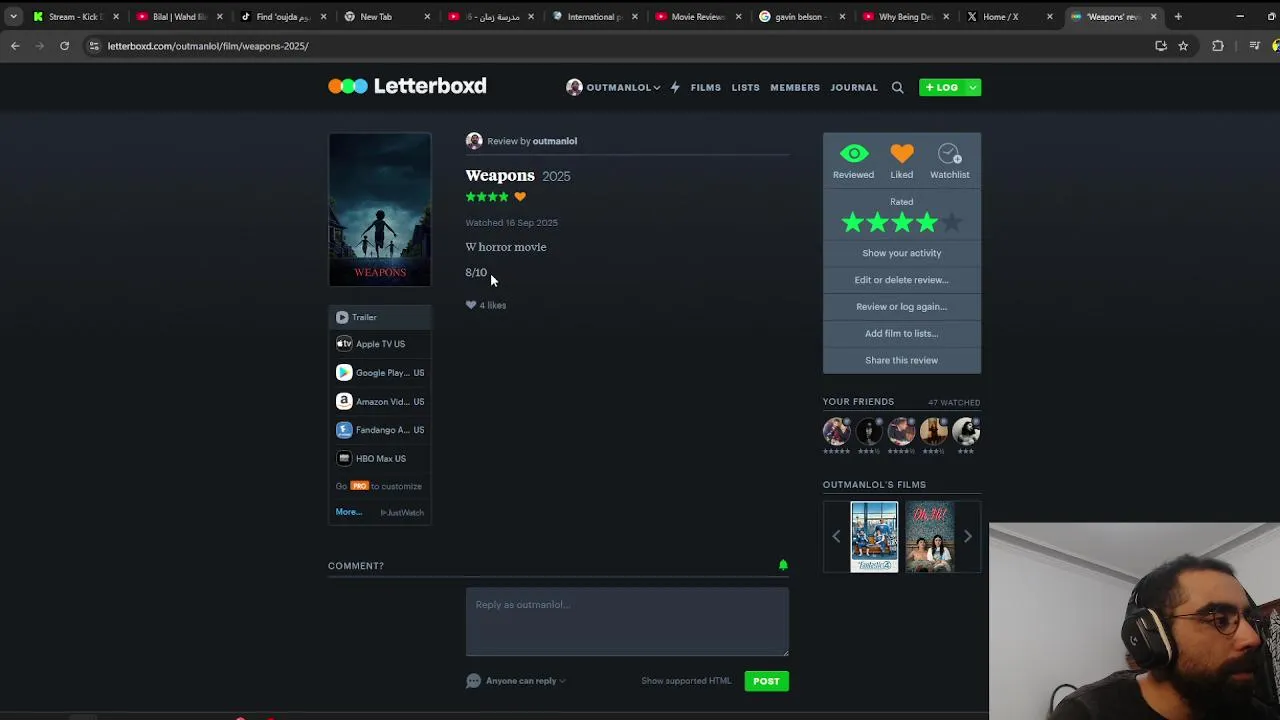
Task: Open the Journal menu item
Action: 854,87
